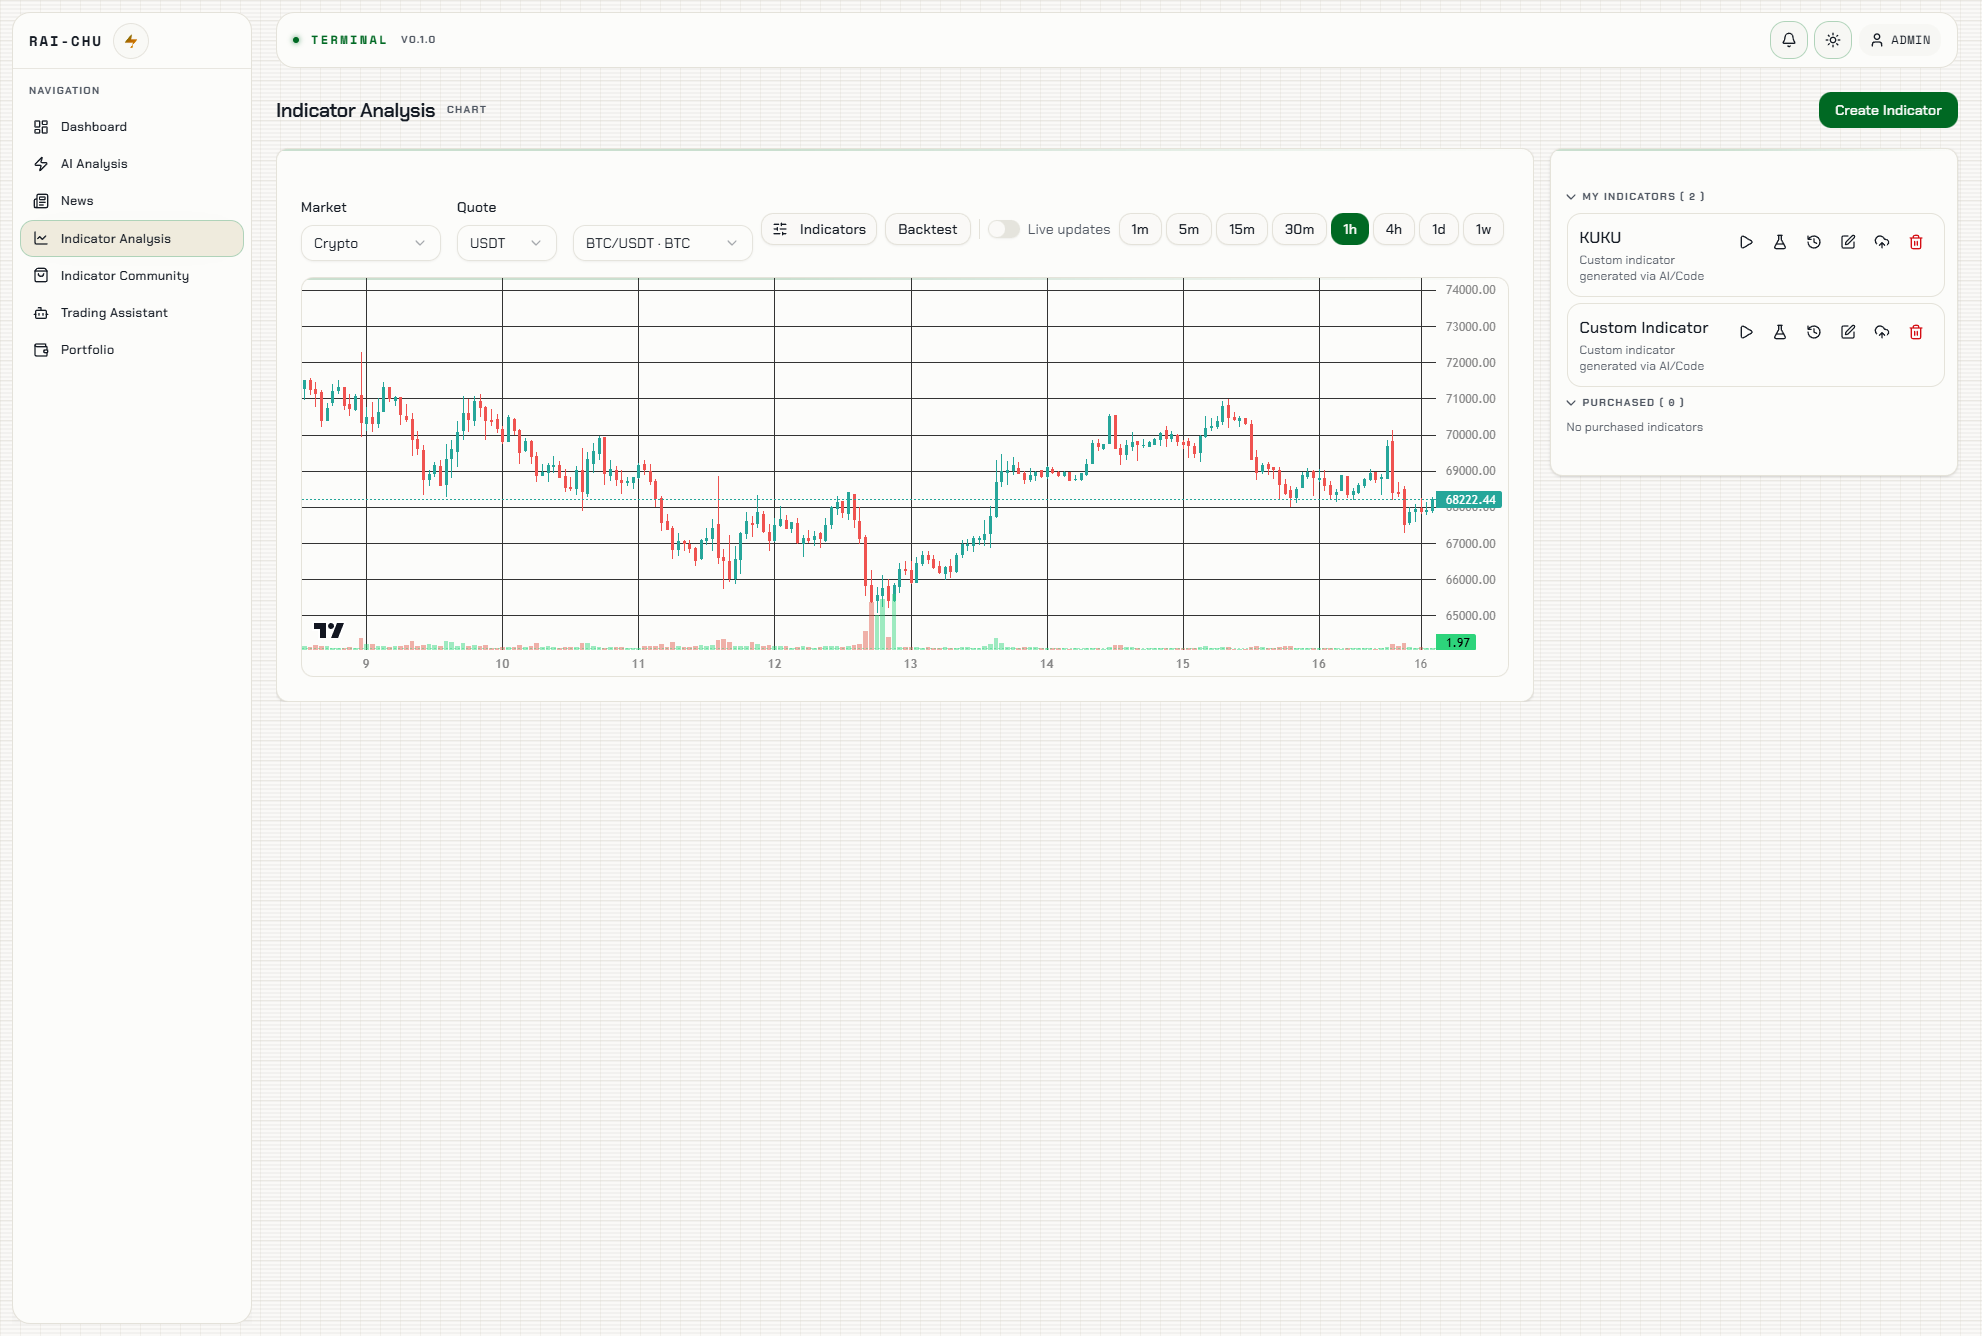Click the flask icon for KUKU indicator

pyautogui.click(x=1780, y=242)
